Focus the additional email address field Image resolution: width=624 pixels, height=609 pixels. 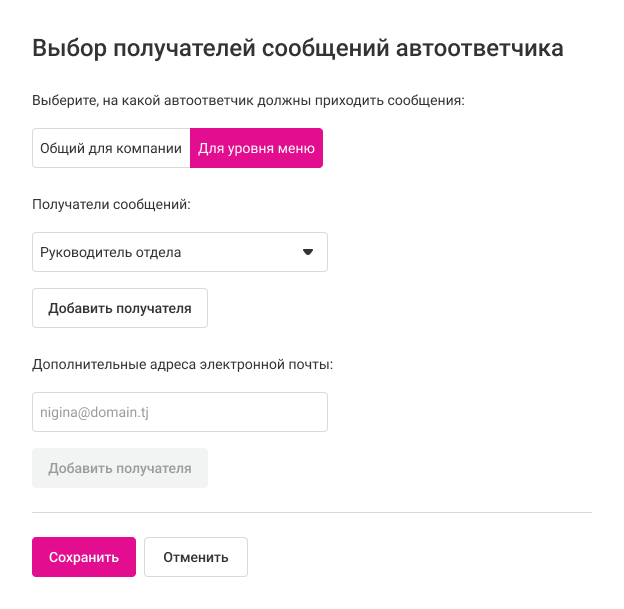[x=180, y=412]
